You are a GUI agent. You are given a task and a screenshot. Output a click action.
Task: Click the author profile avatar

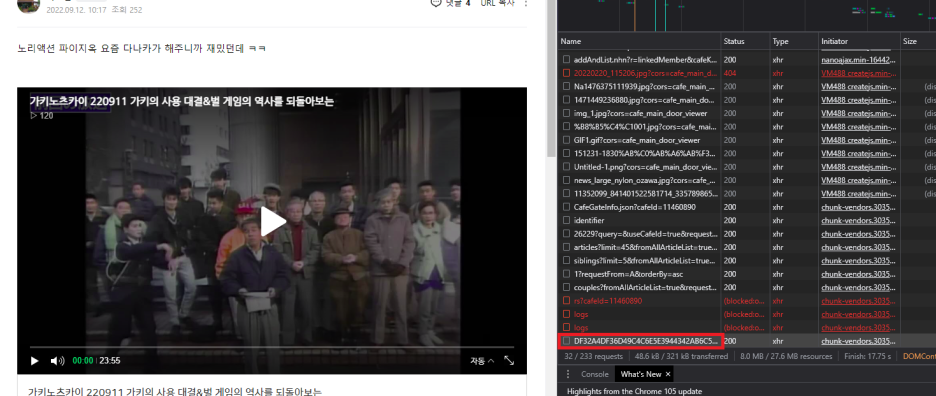(x=29, y=5)
